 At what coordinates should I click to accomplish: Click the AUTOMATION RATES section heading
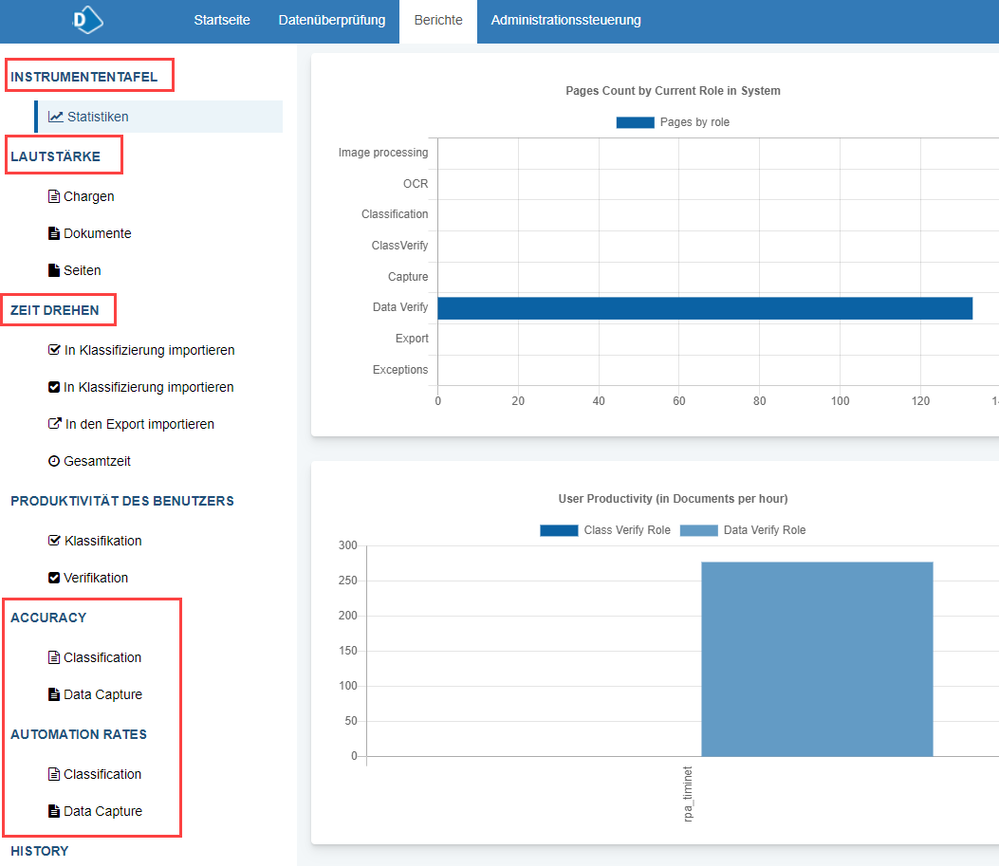click(x=78, y=734)
